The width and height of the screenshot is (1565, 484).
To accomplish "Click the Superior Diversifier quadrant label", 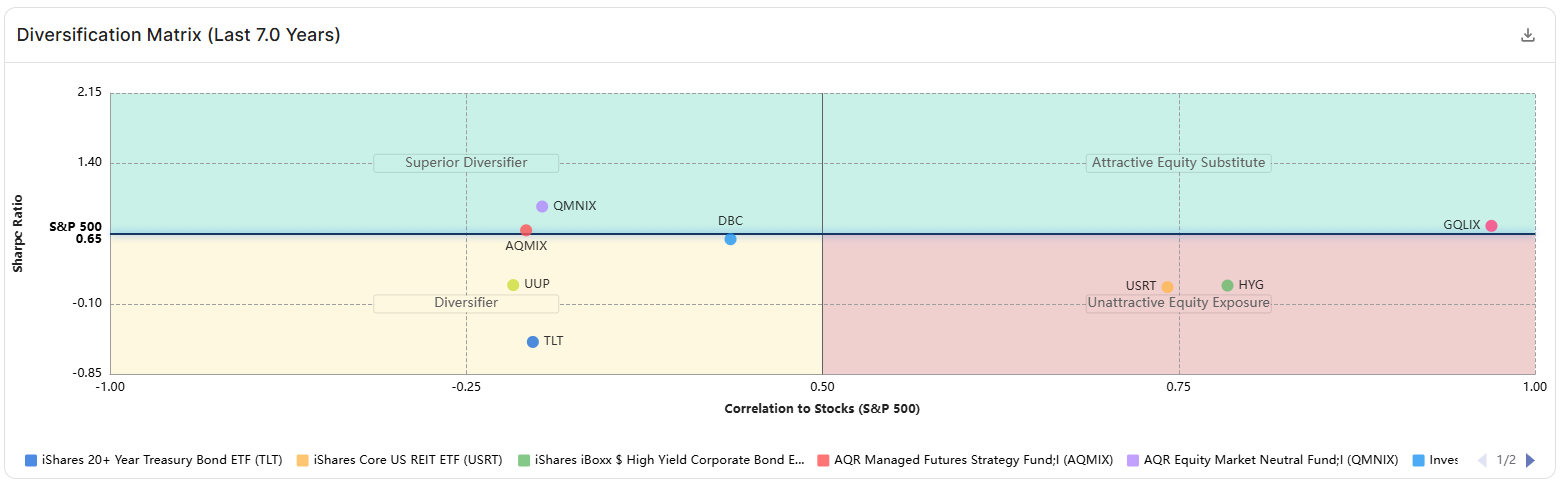I will click(466, 163).
